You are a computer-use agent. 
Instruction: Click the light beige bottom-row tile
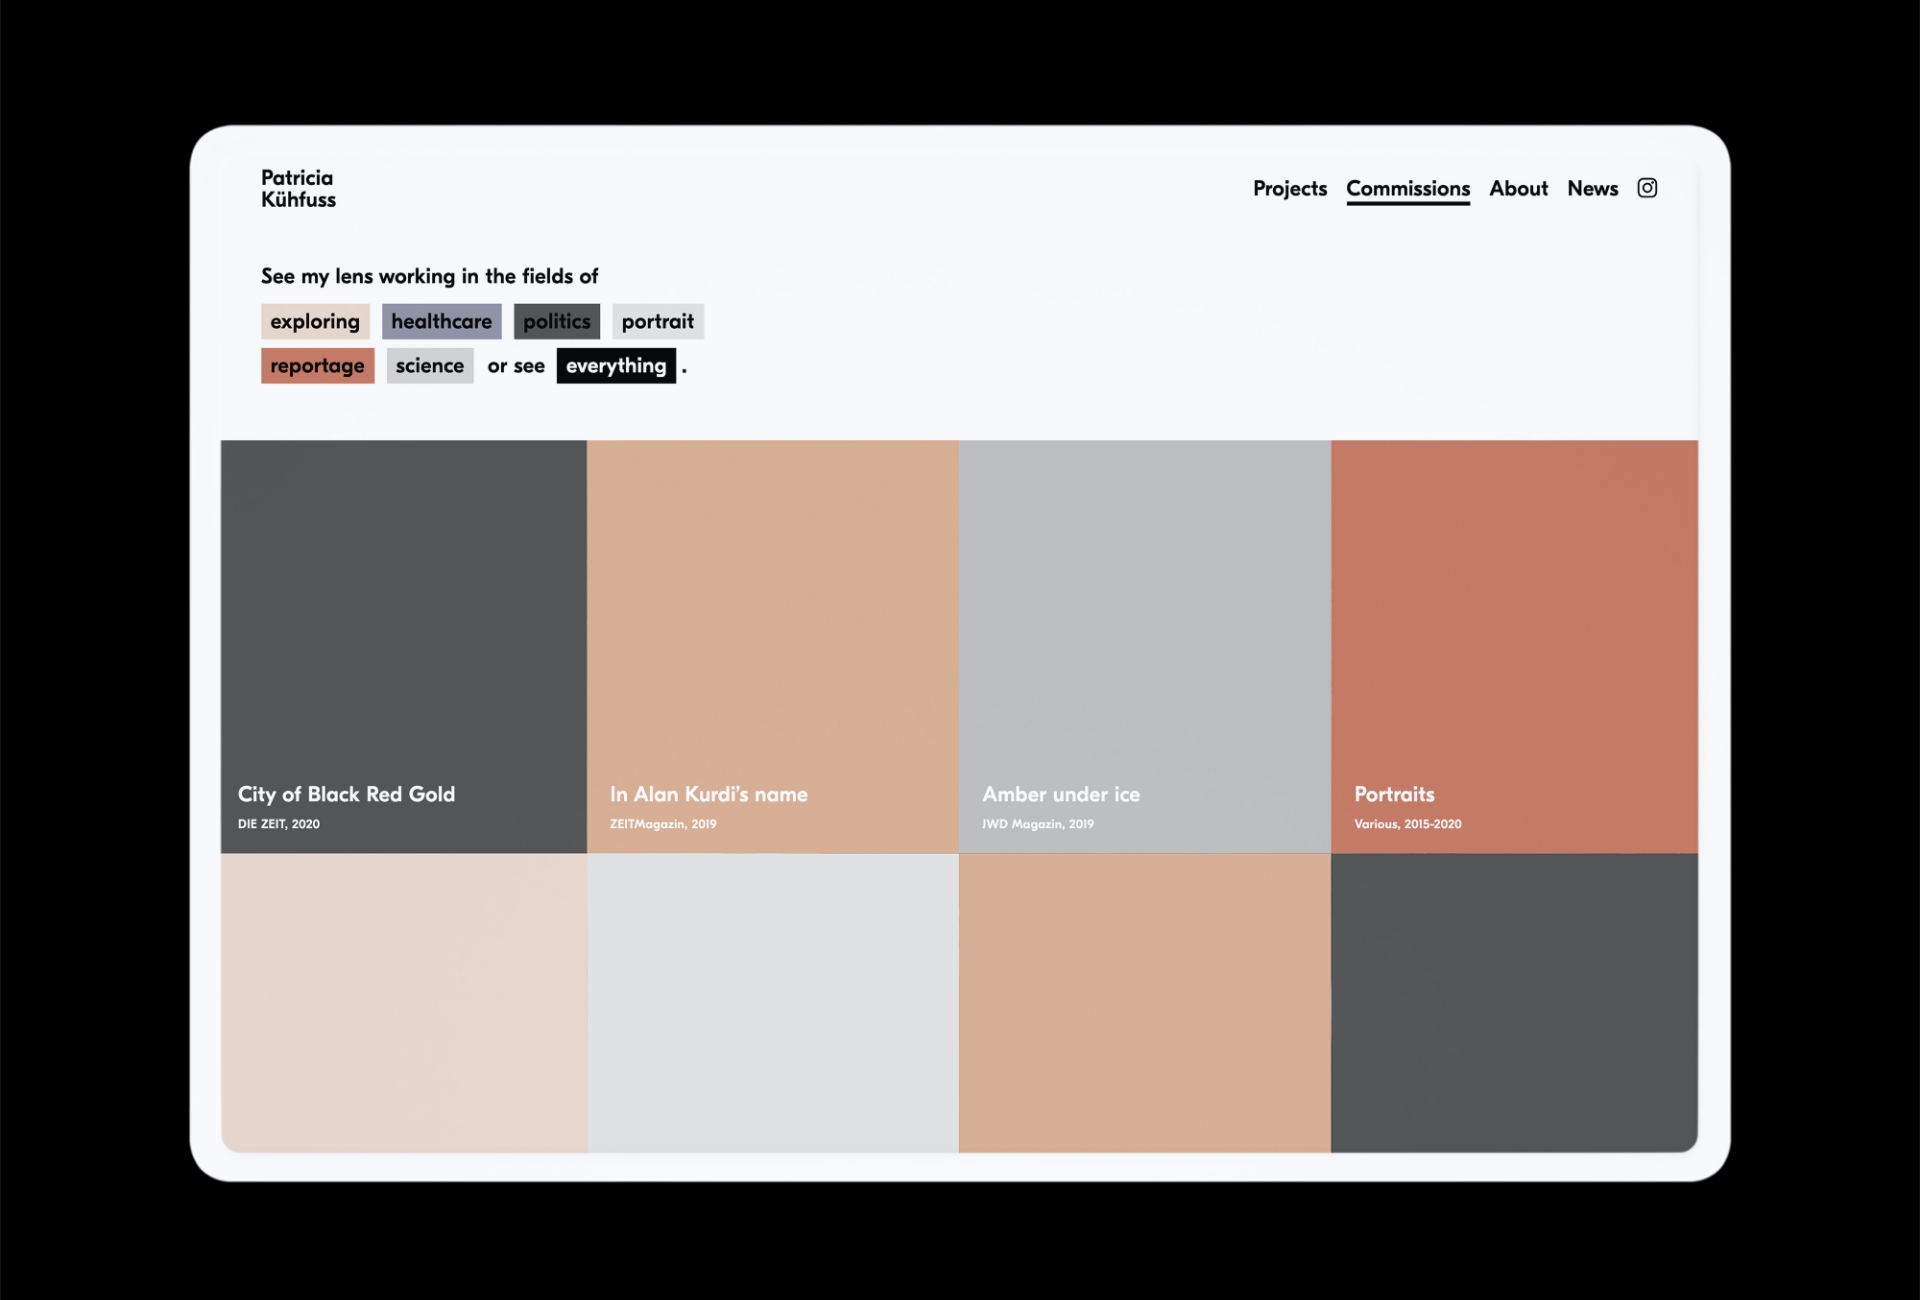403,1002
